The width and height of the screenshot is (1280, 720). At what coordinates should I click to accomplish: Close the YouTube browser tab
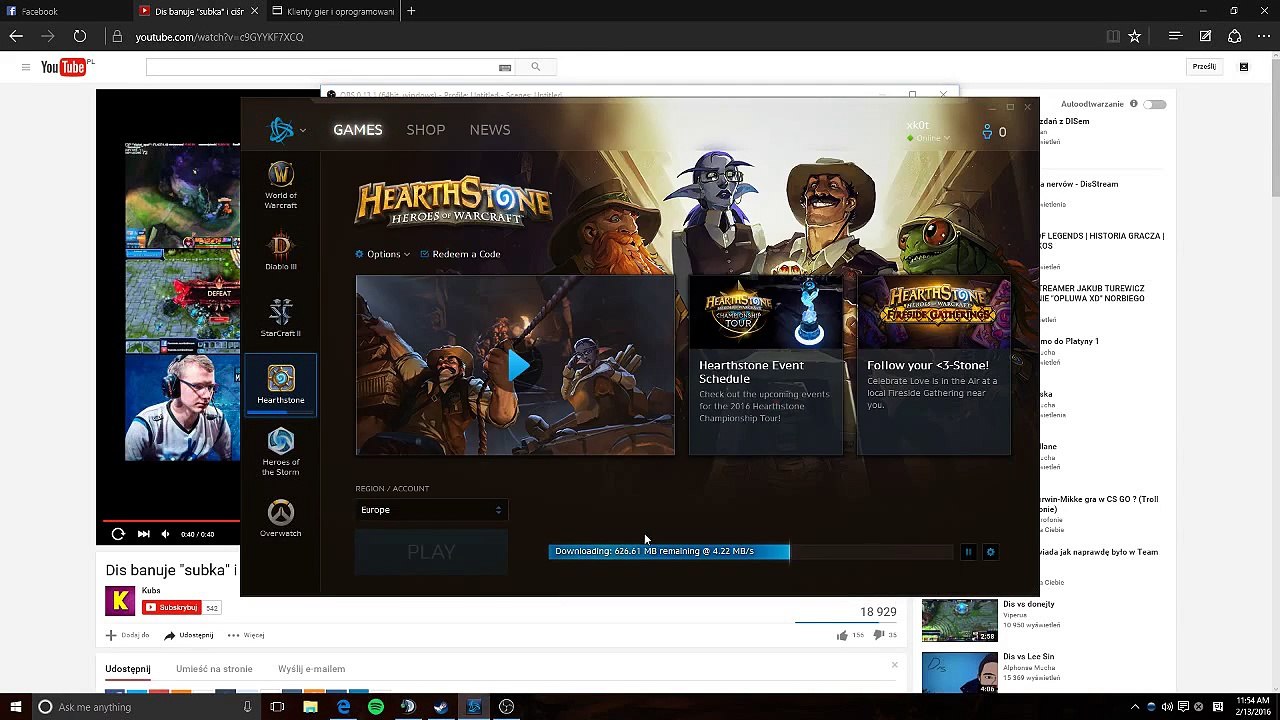[254, 11]
